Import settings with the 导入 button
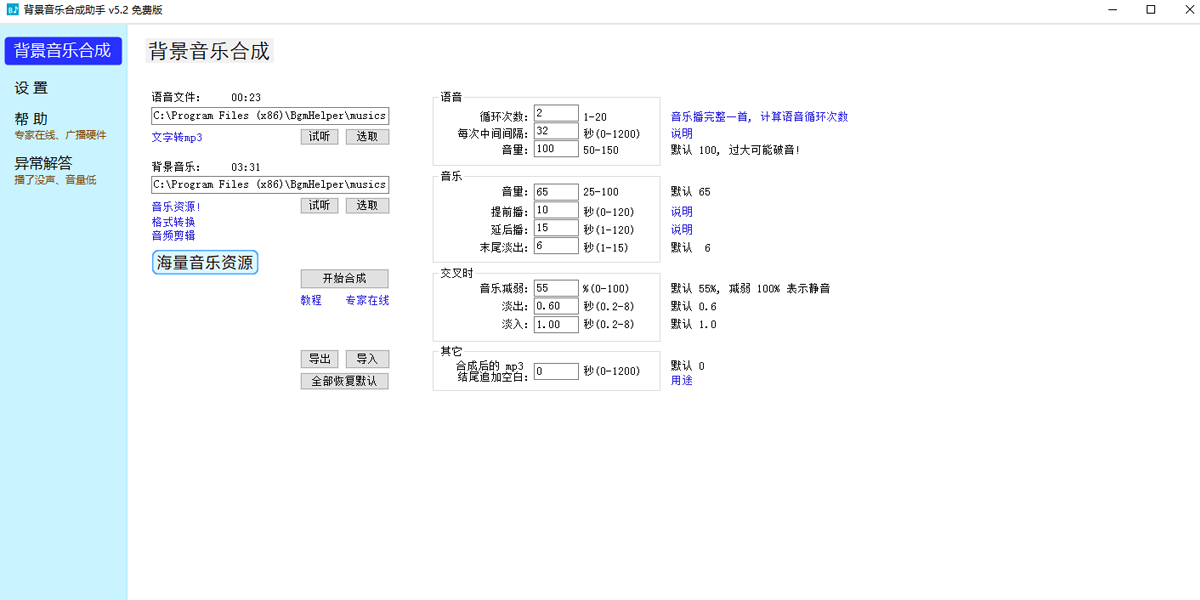Screen dimensions: 1200x600 click(366, 358)
